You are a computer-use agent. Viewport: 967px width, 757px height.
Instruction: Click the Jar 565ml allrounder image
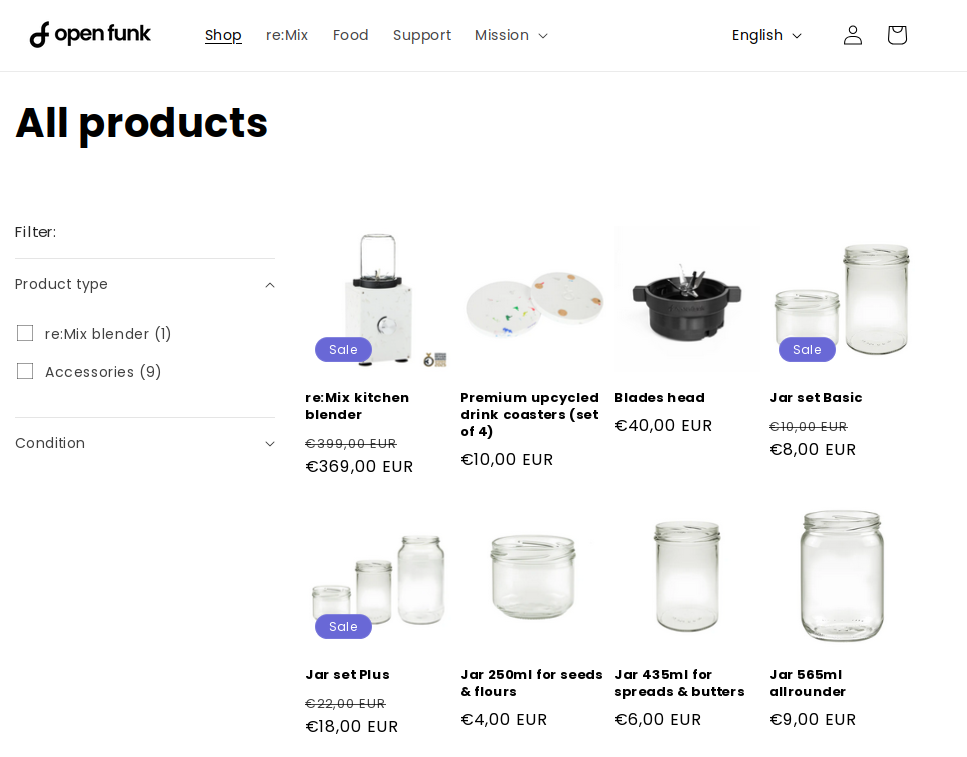tap(842, 576)
